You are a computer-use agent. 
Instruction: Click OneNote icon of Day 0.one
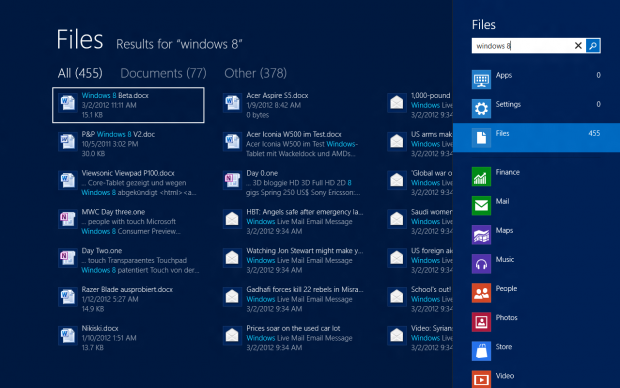click(x=232, y=180)
